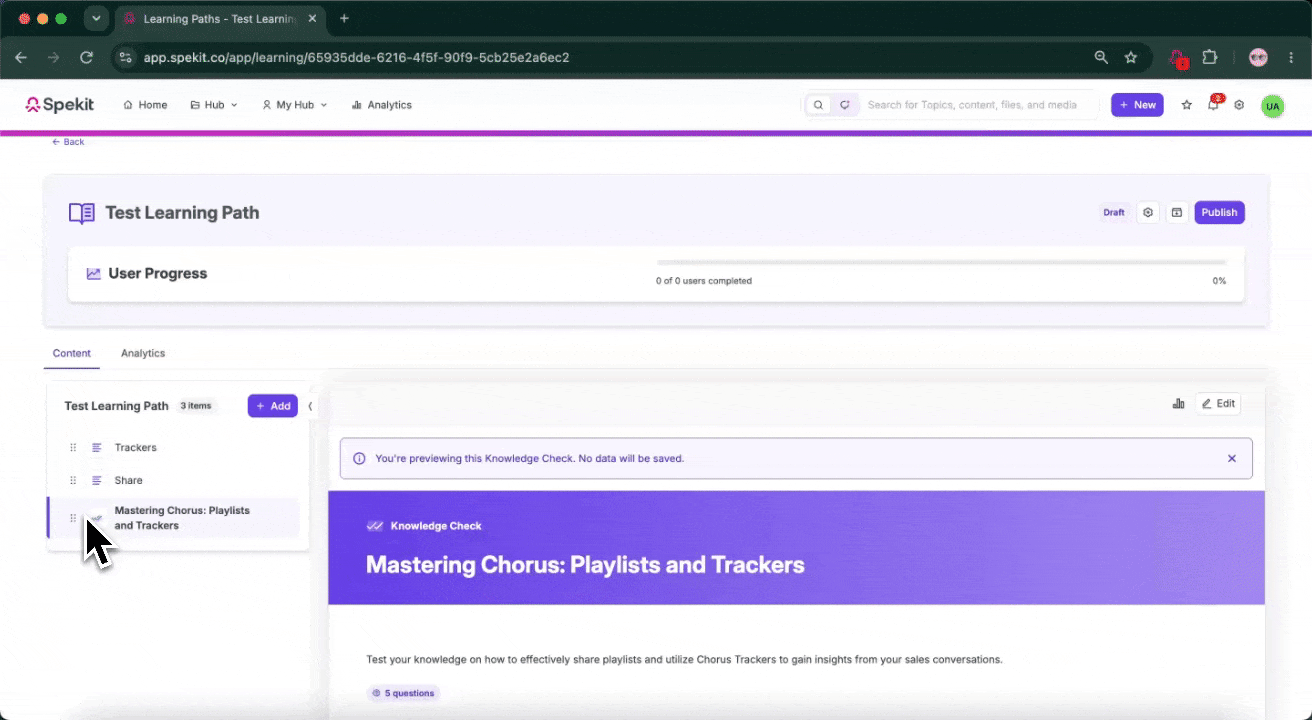
Task: Open the UA user avatar menu
Action: [x=1272, y=106]
